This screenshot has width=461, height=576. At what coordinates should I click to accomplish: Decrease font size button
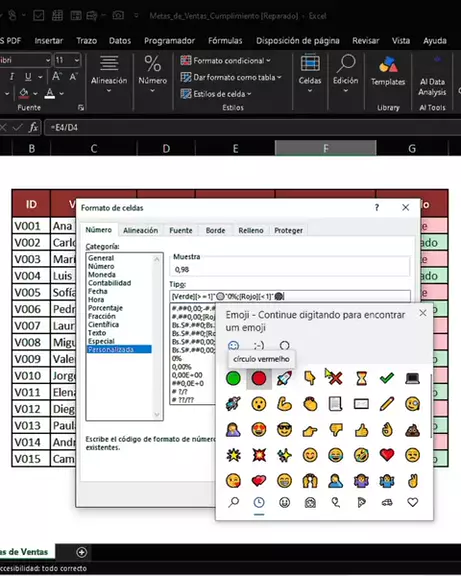tap(73, 77)
